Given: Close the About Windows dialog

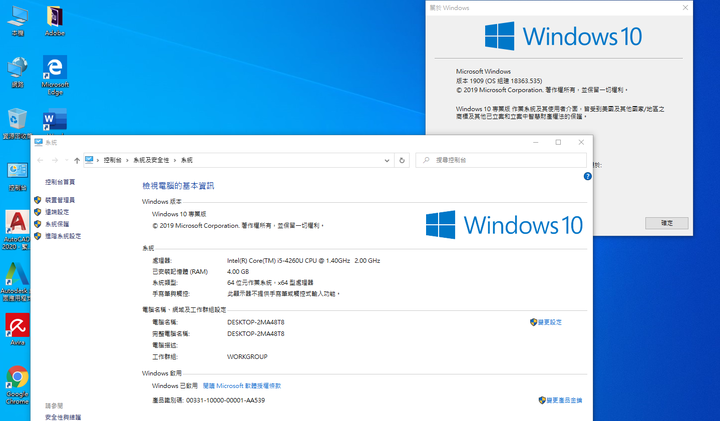Looking at the screenshot, I should 685,8.
